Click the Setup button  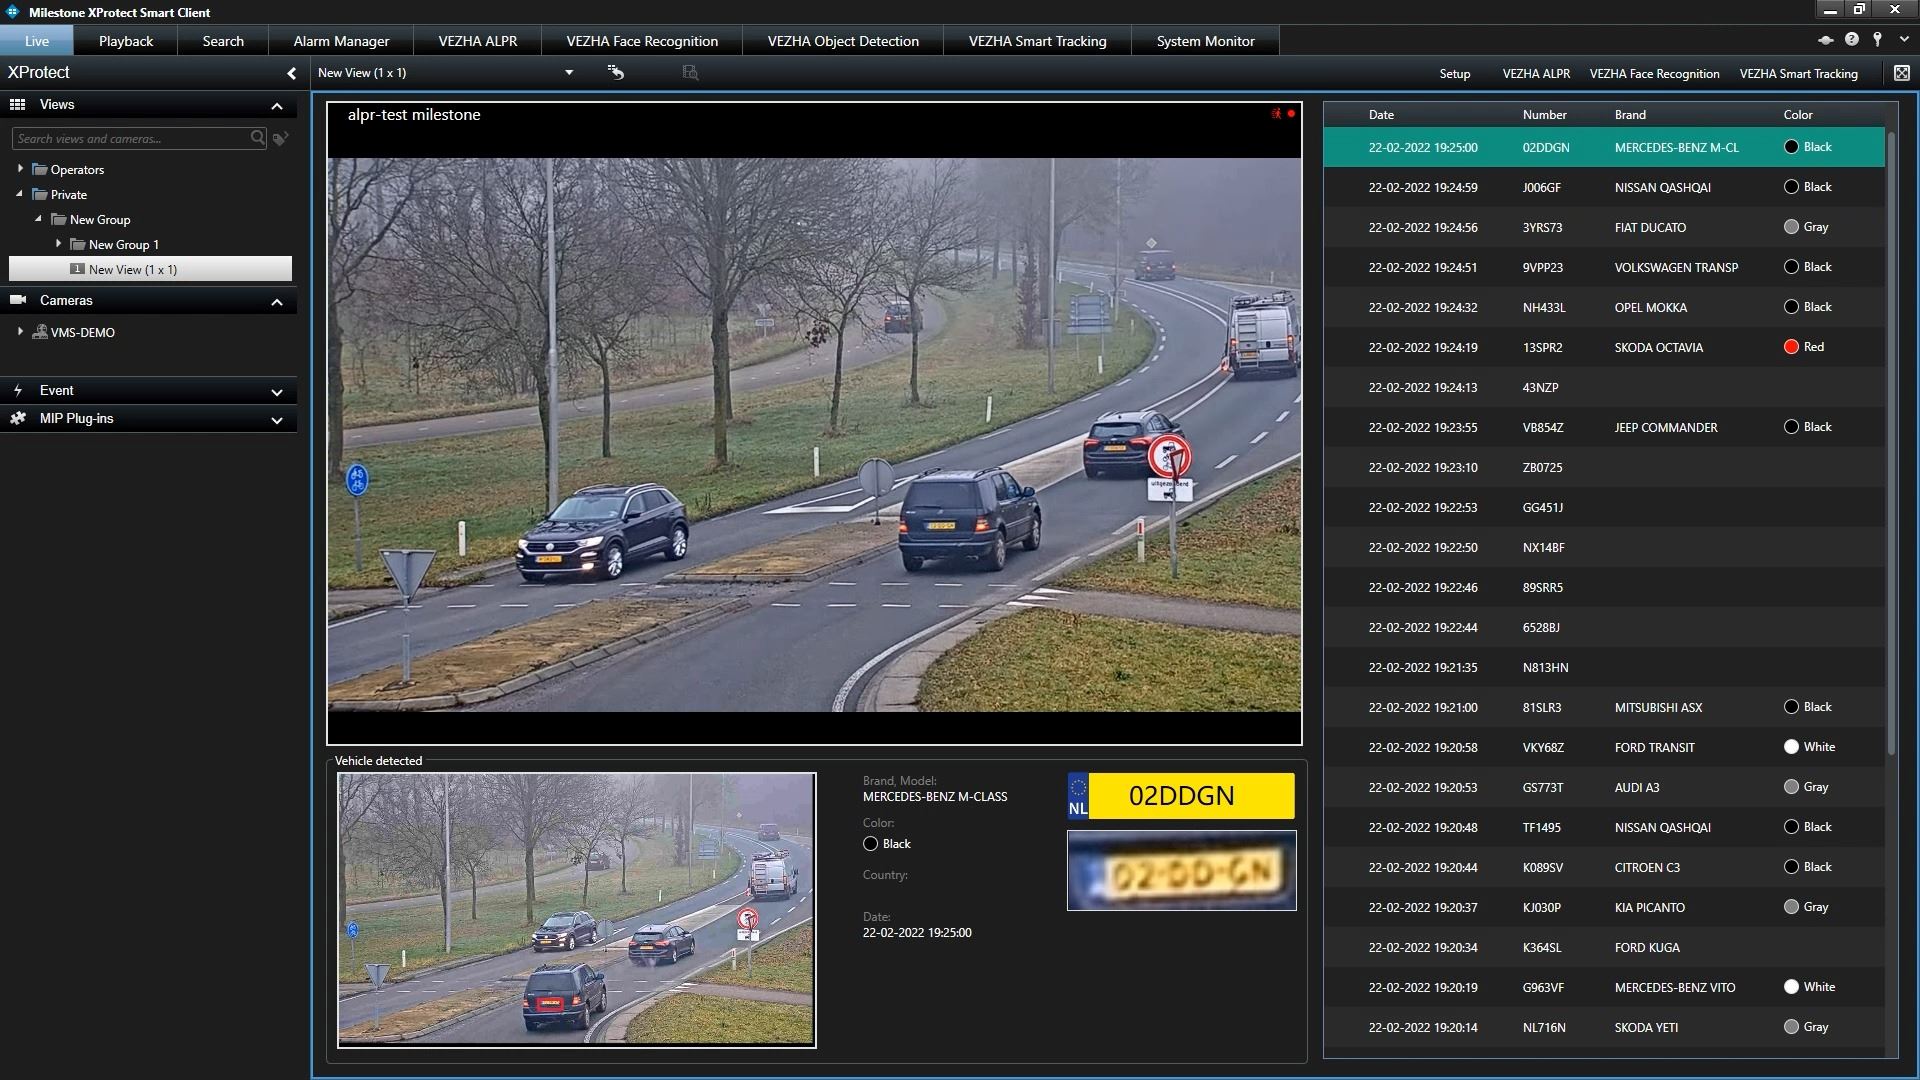[1455, 74]
